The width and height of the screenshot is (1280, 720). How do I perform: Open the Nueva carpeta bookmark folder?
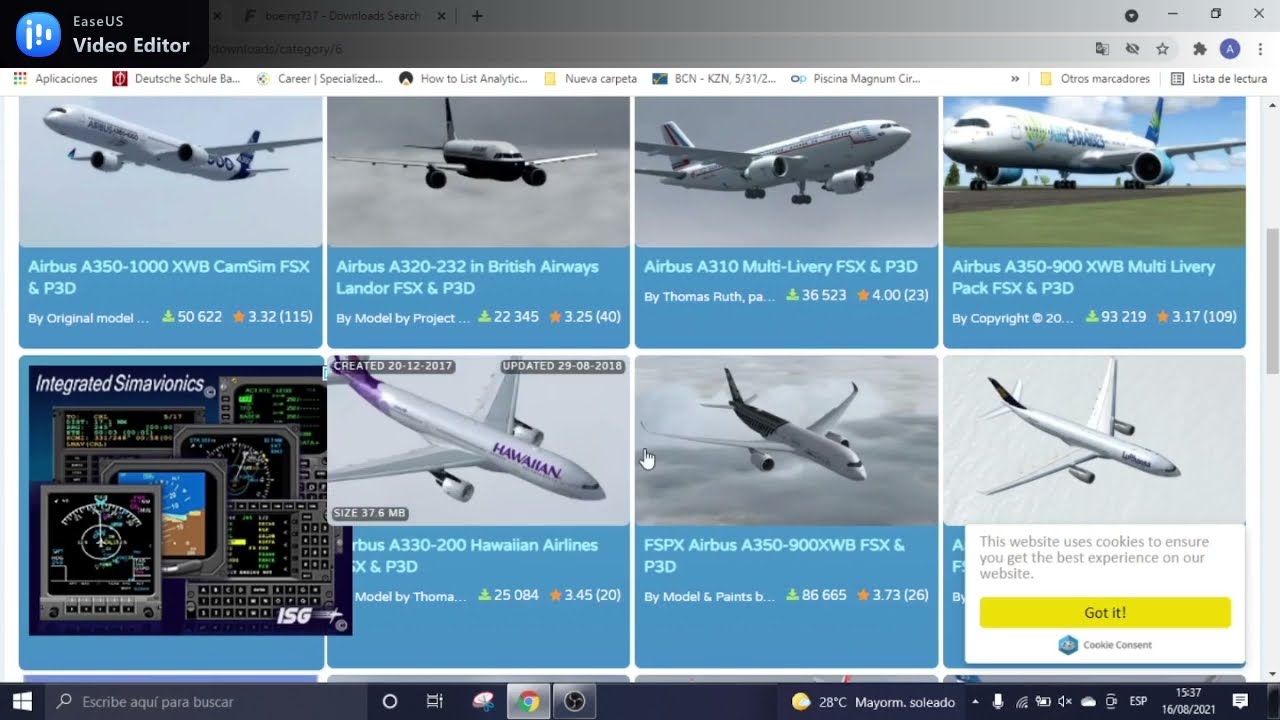coord(590,79)
